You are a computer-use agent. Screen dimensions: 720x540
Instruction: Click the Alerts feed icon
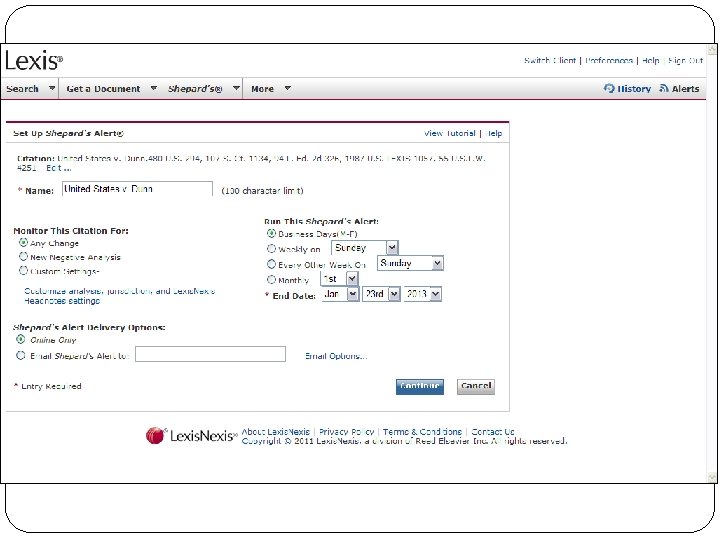[664, 88]
